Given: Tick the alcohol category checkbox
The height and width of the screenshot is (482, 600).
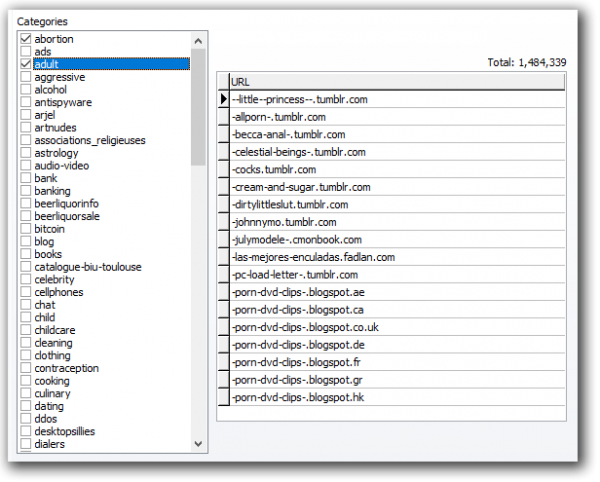Looking at the screenshot, I should (x=26, y=89).
